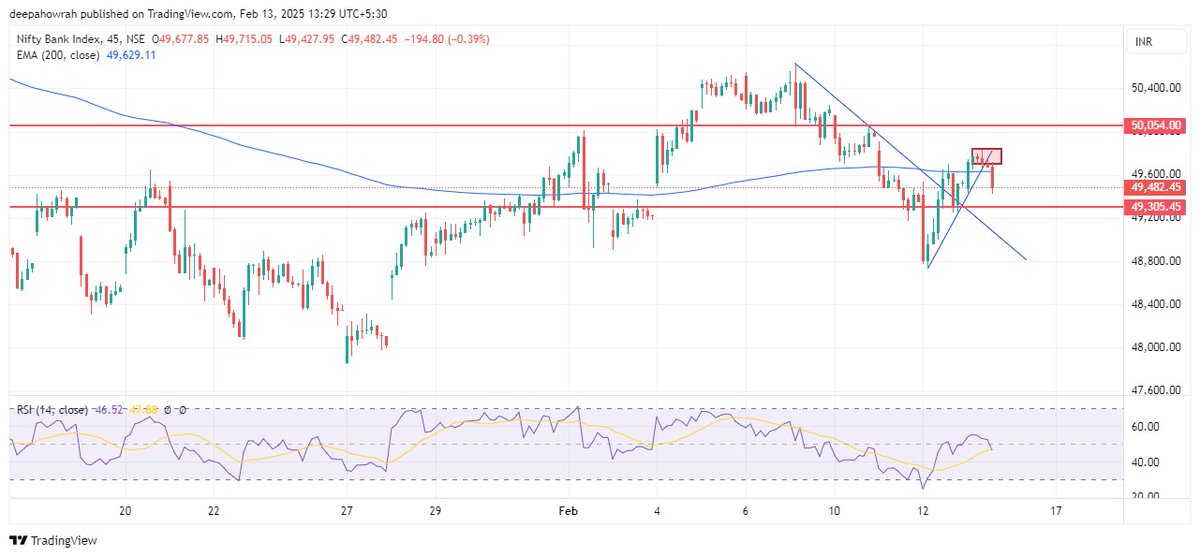Click the RSI axis value 40.00

[1145, 462]
